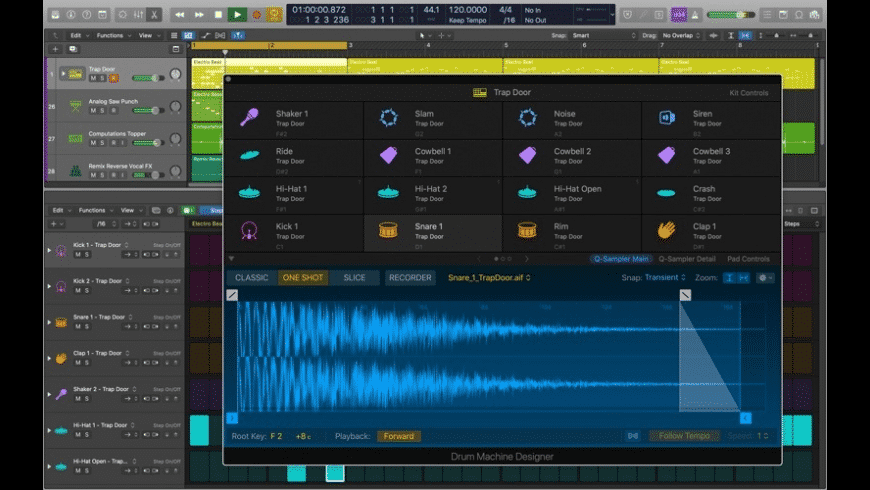Mute the Trap Door track
This screenshot has width=870, height=490.
pos(93,79)
